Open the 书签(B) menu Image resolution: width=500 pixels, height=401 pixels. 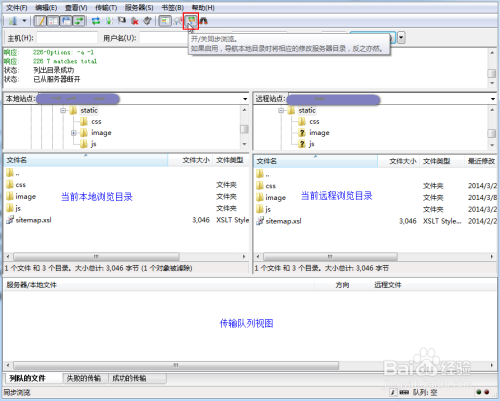(173, 7)
